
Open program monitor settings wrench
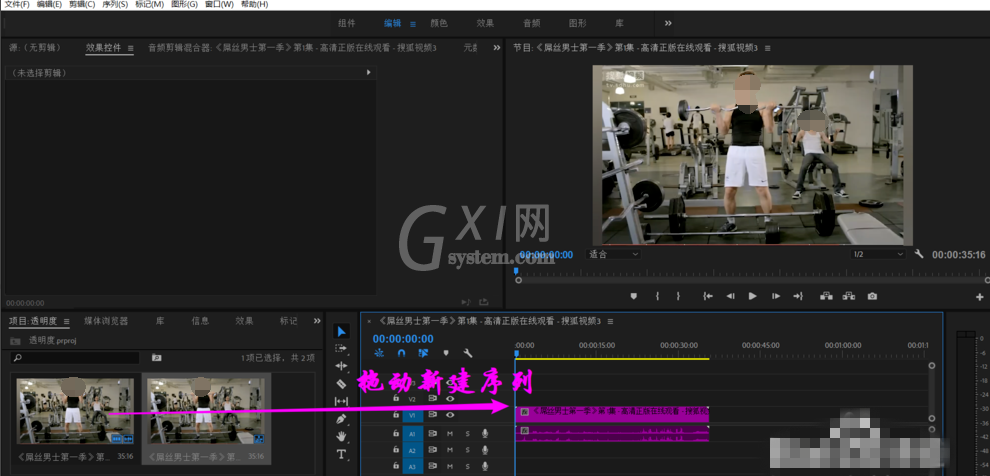tap(919, 254)
